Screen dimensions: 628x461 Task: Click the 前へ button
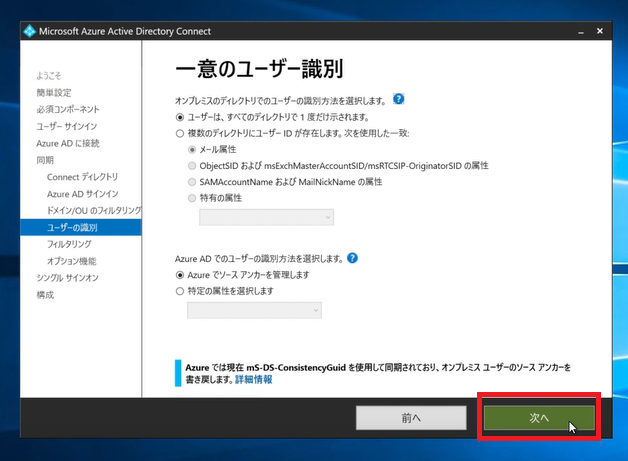tap(411, 418)
